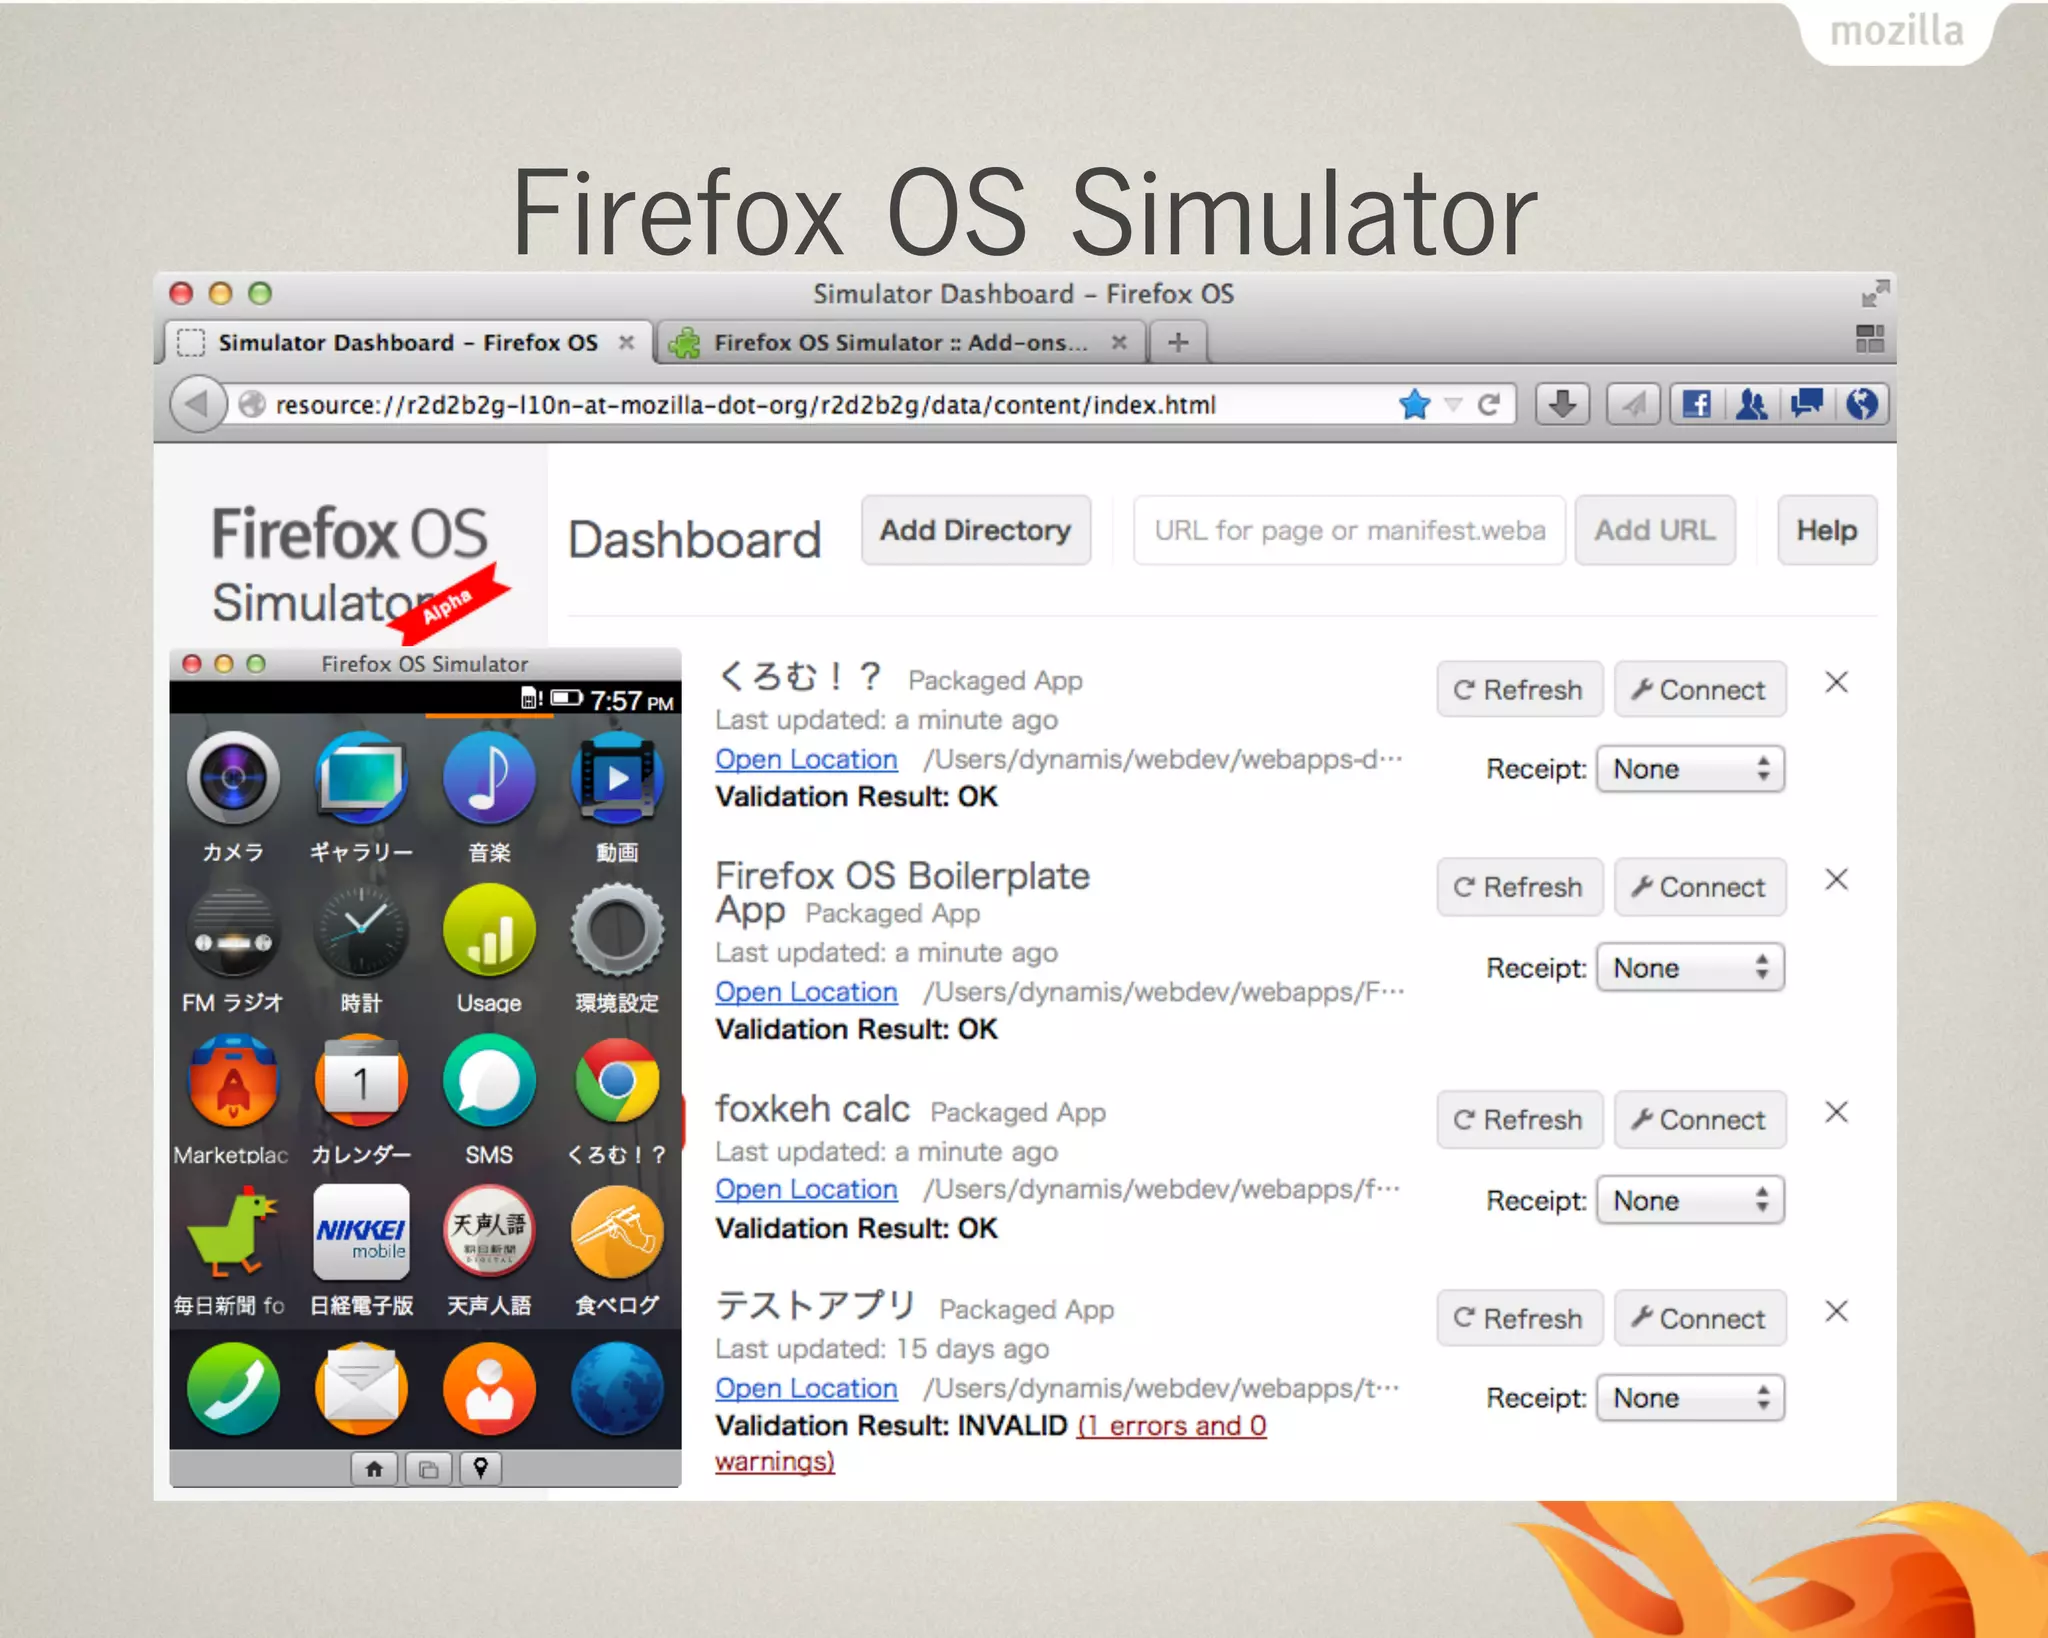
Task: Launch the Firefox browser globe in dock
Action: pyautogui.click(x=617, y=1389)
